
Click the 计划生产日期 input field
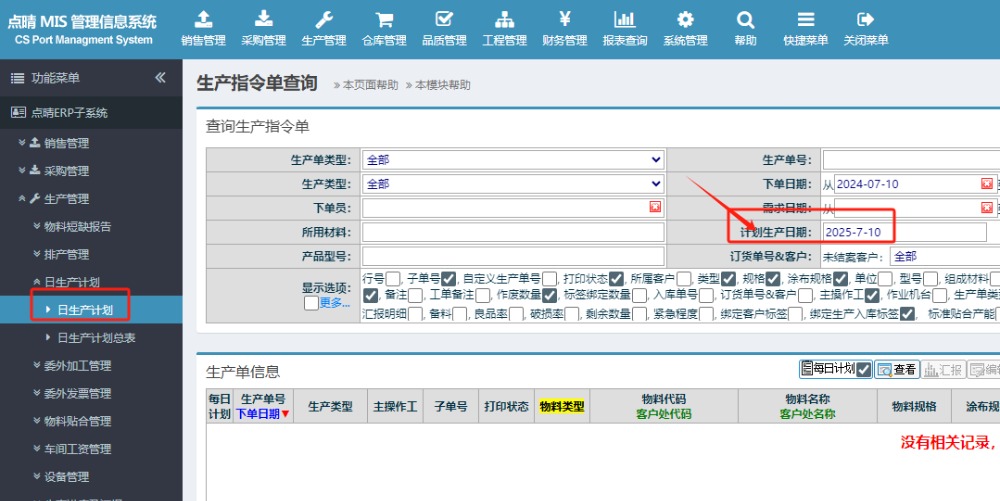click(x=903, y=232)
